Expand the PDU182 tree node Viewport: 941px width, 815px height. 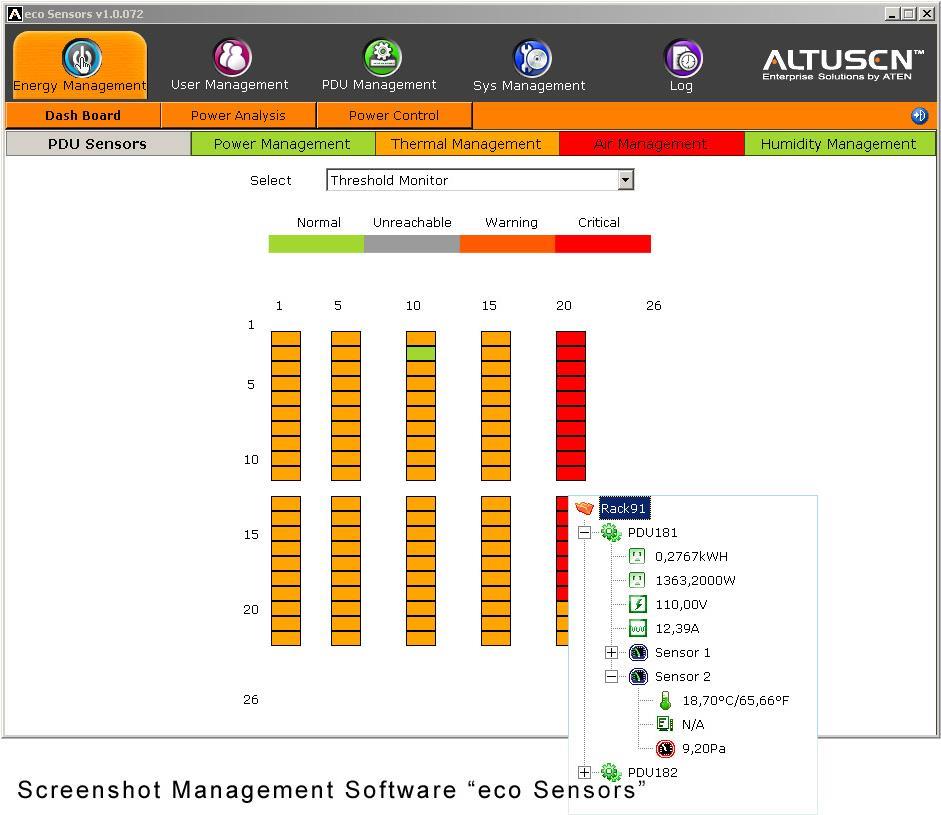coord(585,773)
